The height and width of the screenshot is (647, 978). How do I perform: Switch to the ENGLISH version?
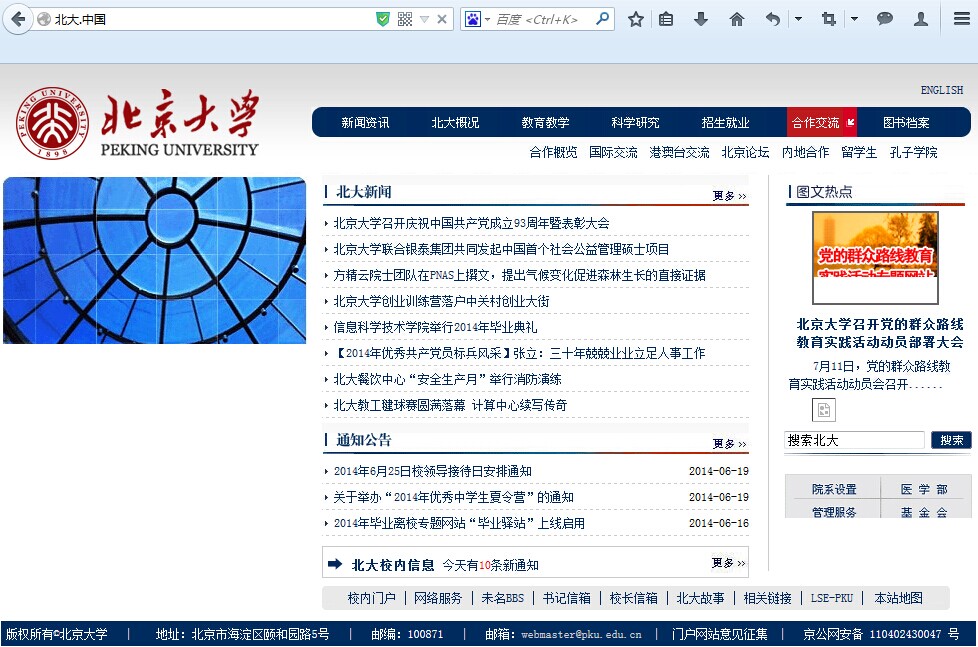point(942,90)
